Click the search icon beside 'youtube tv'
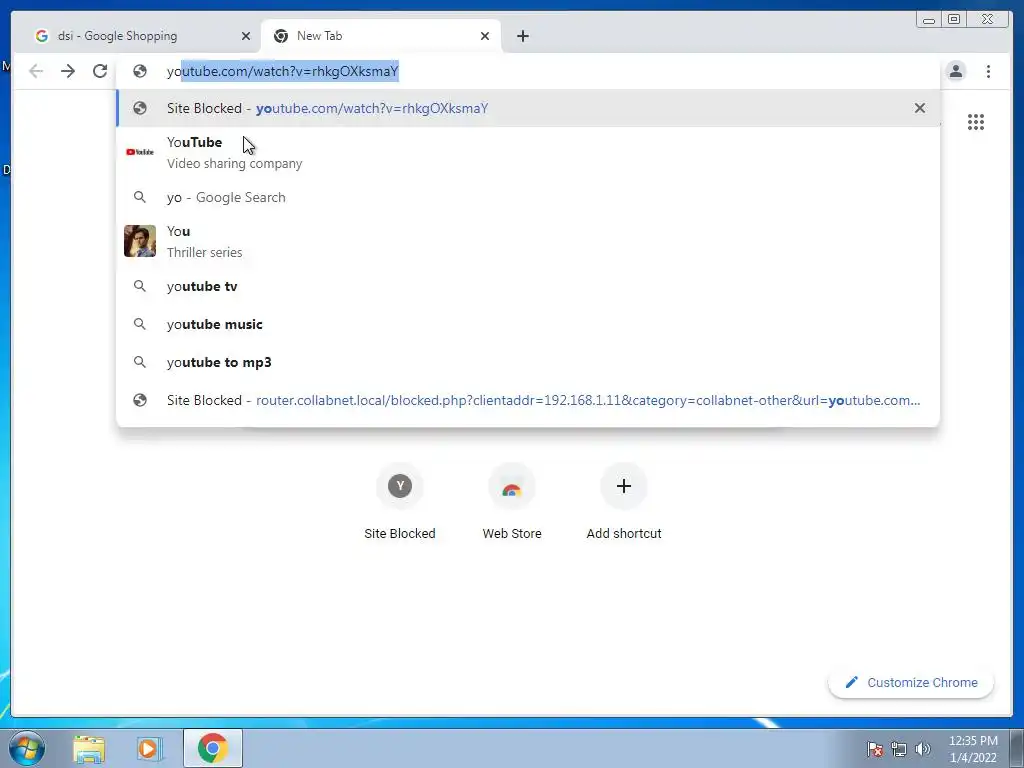1024x768 pixels. click(x=140, y=286)
